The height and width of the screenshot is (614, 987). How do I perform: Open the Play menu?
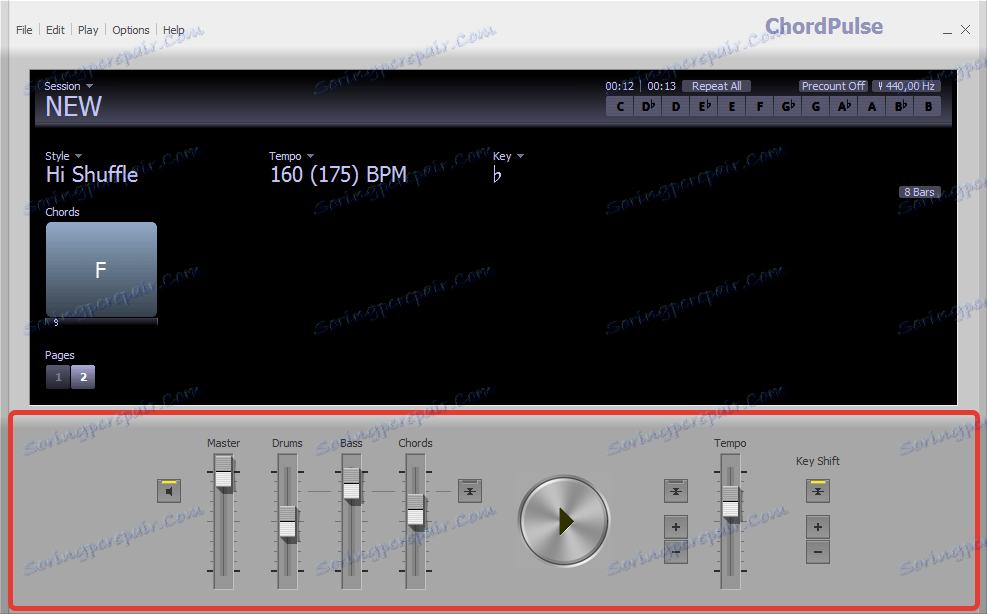pos(87,29)
